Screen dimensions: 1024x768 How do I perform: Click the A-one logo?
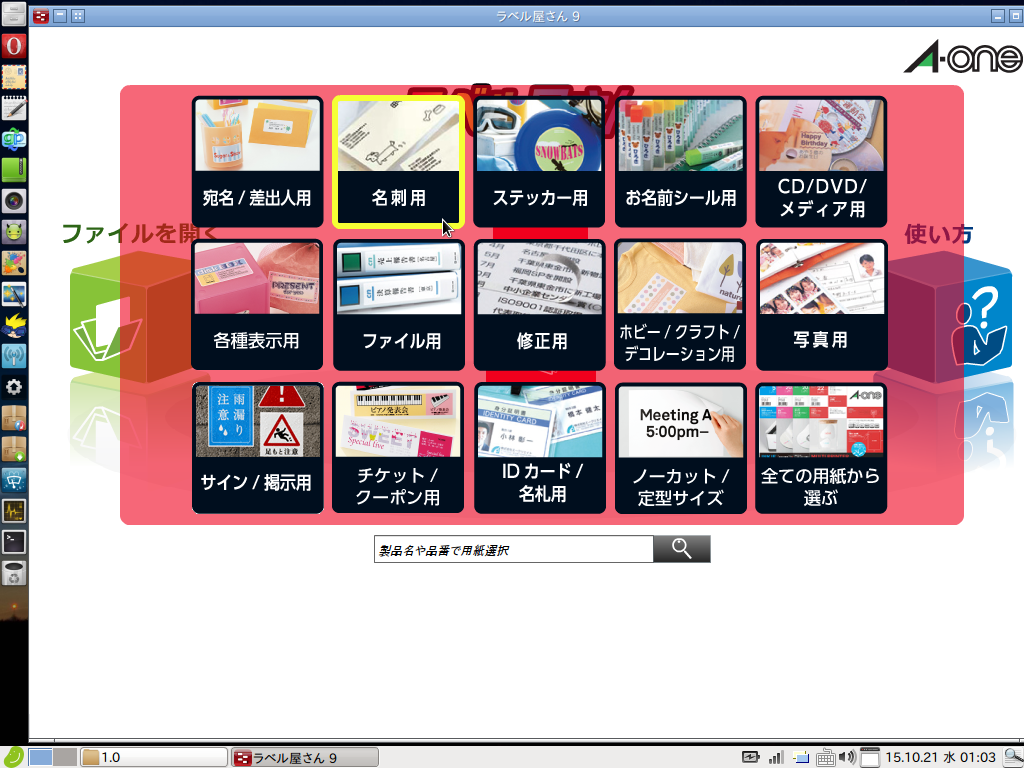[x=963, y=57]
